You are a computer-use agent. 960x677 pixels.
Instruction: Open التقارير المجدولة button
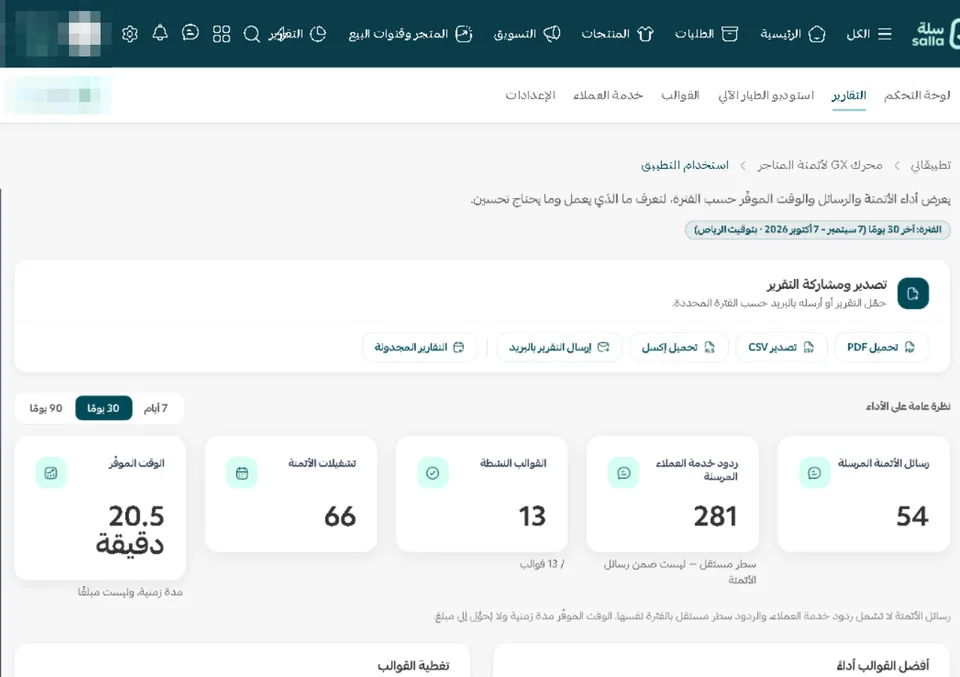(x=419, y=347)
